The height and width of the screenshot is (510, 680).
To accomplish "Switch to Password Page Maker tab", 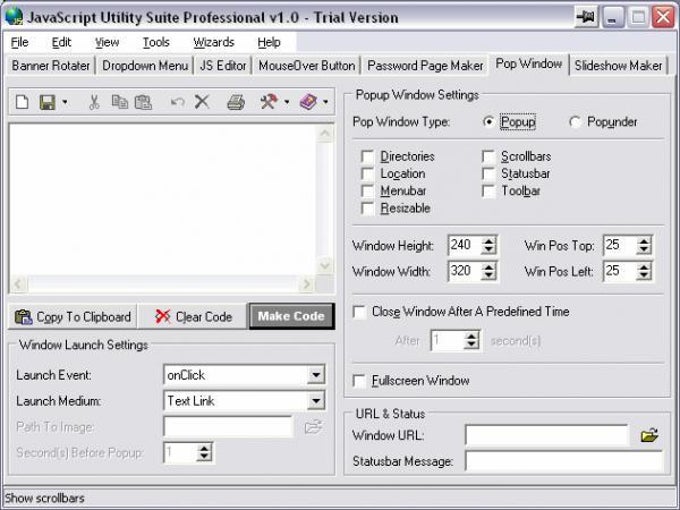I will (425, 65).
